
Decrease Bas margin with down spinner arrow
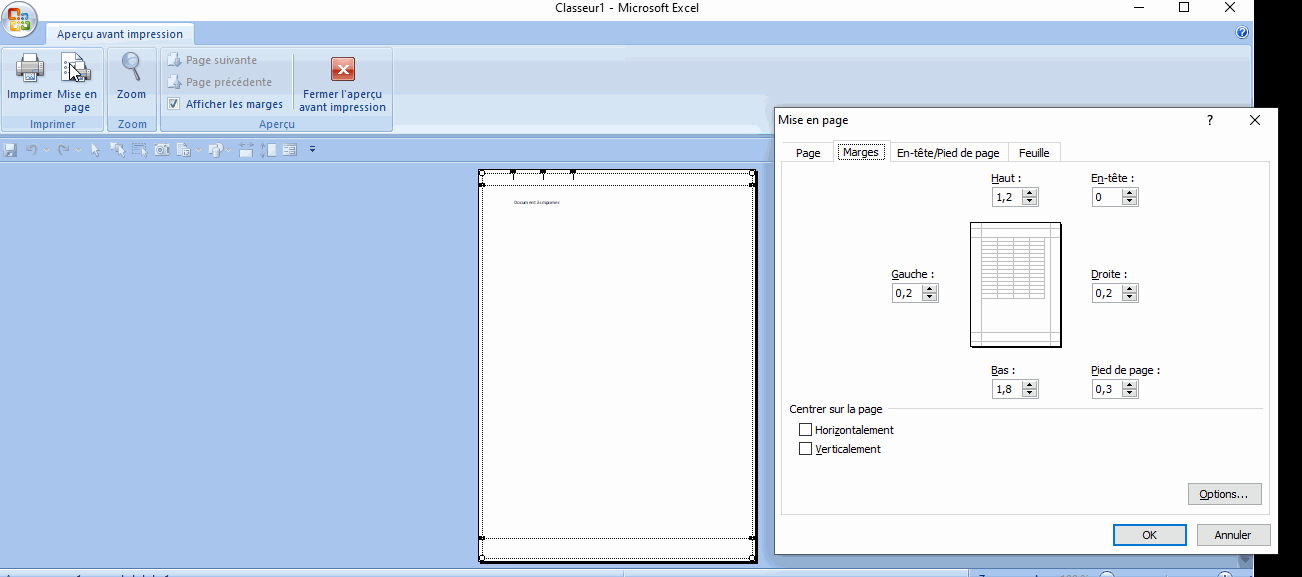pos(1030,393)
